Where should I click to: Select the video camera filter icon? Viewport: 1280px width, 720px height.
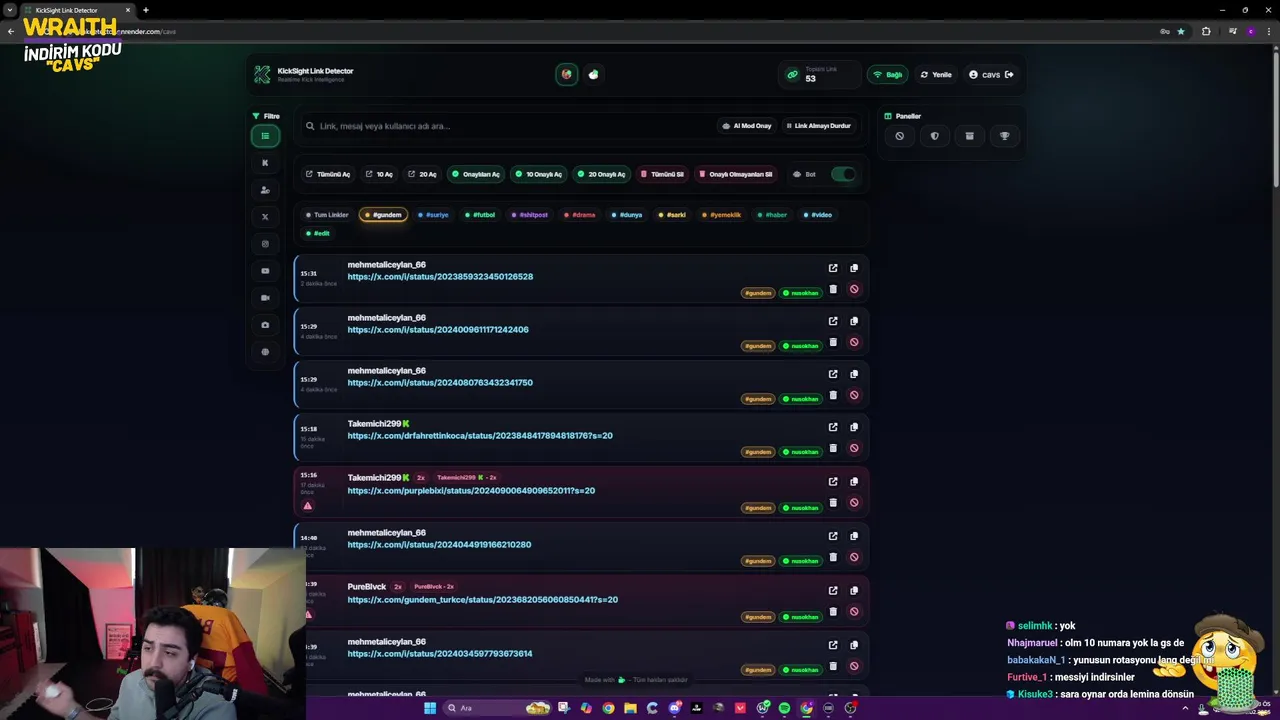point(265,298)
